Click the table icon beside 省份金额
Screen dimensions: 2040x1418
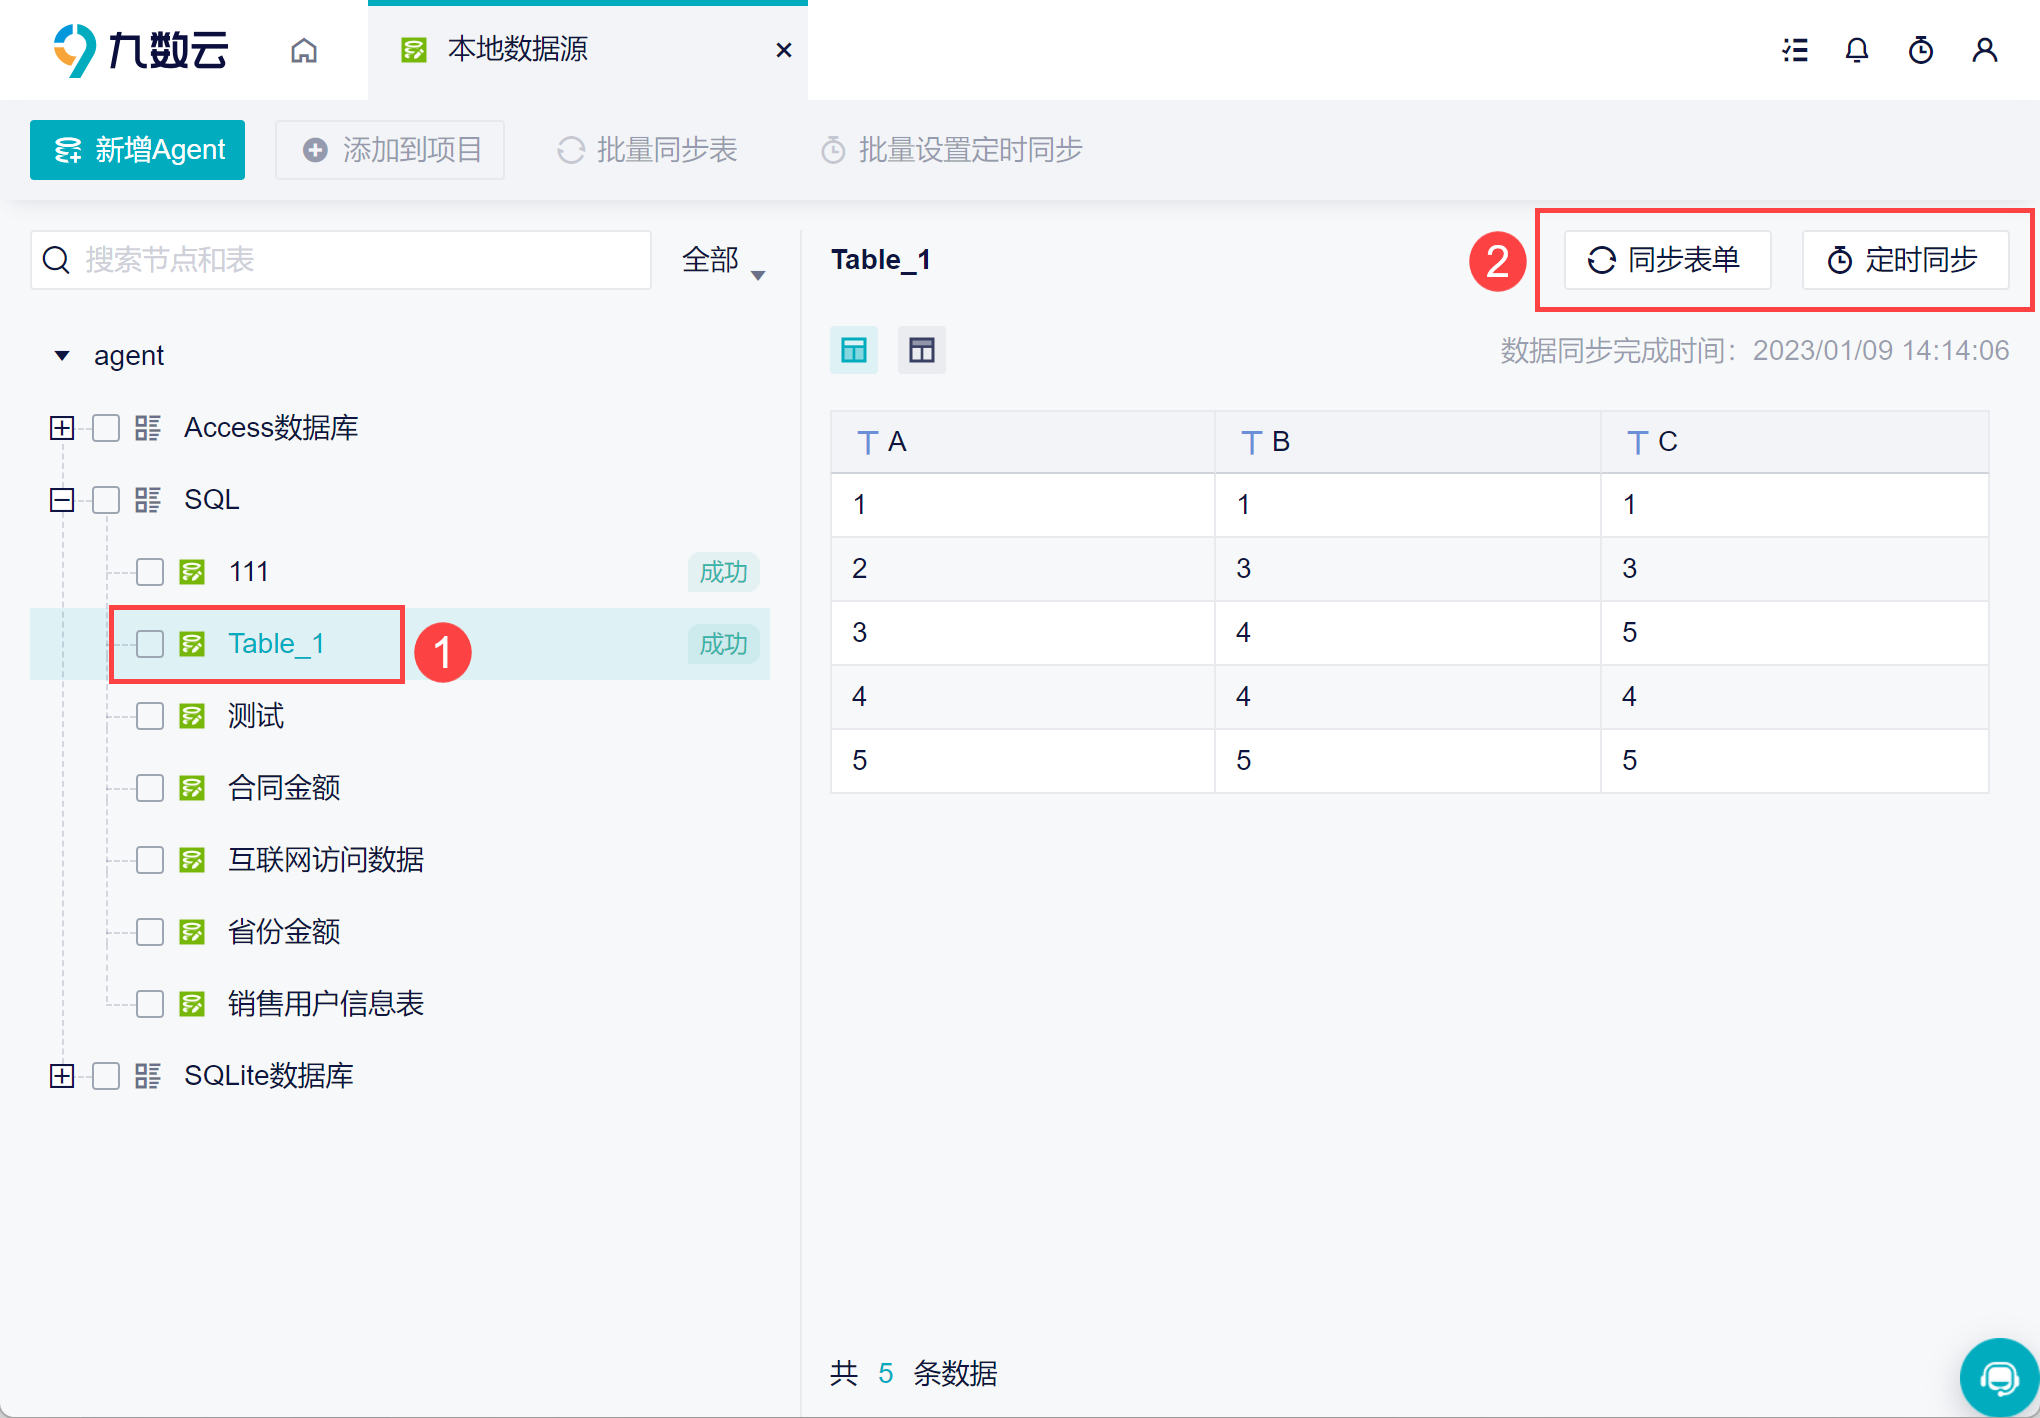(192, 932)
